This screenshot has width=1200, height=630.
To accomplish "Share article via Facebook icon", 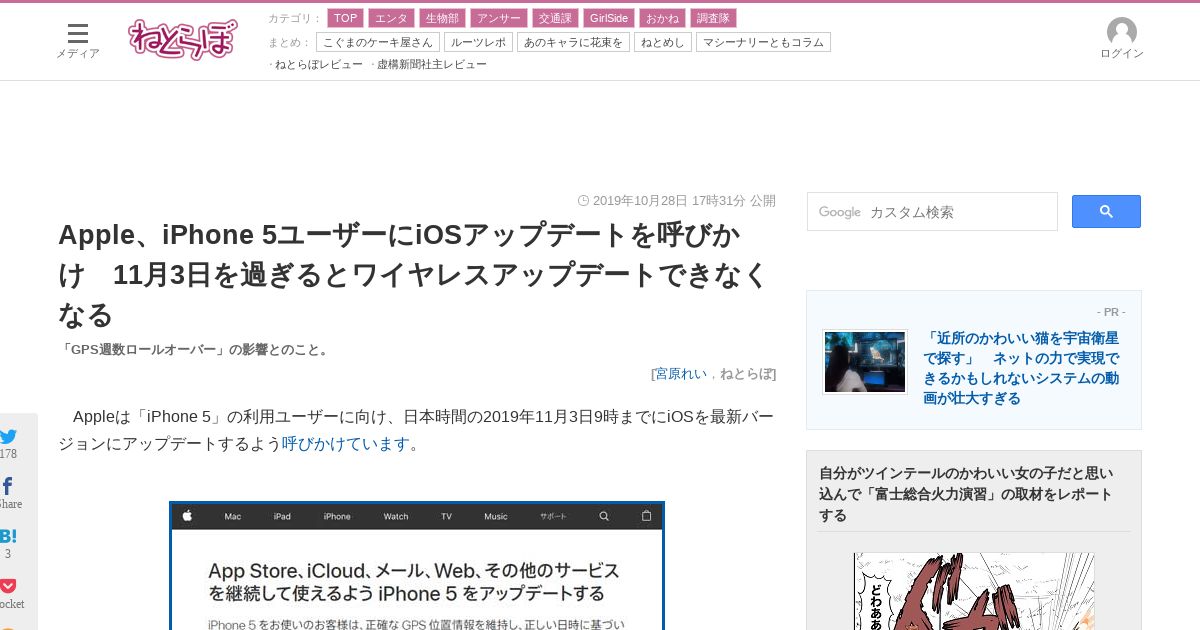I will 8,486.
